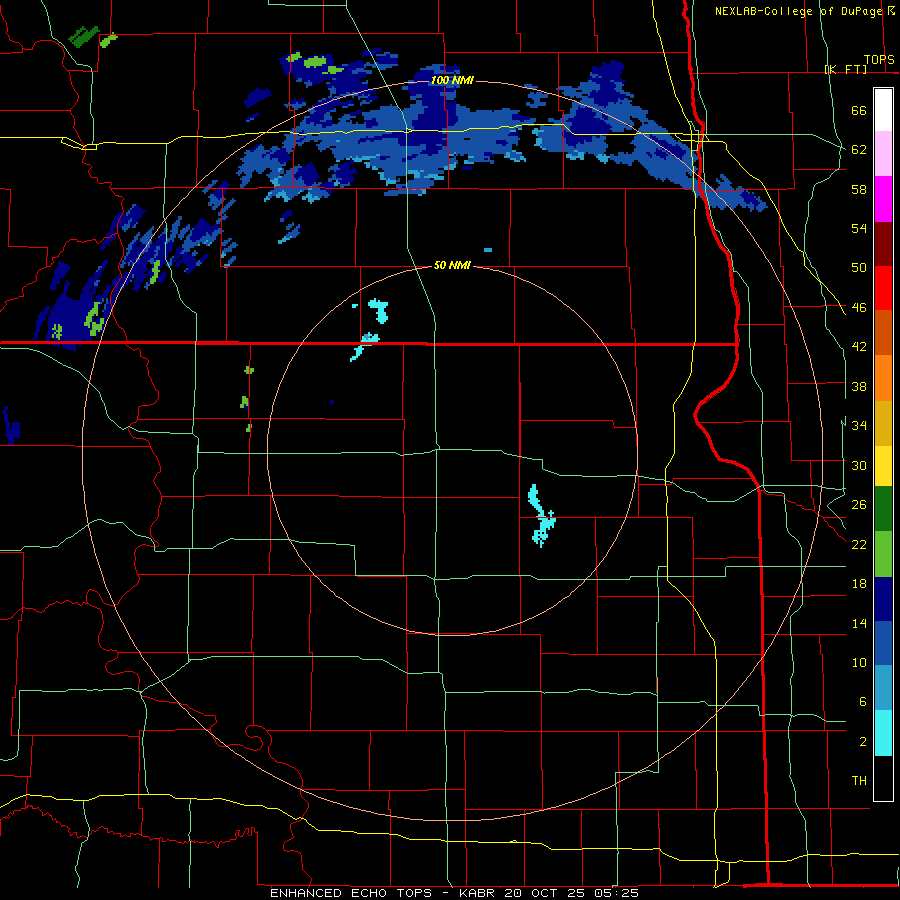Pick the dark maroon legend swatch
This screenshot has width=900, height=900.
pos(883,244)
